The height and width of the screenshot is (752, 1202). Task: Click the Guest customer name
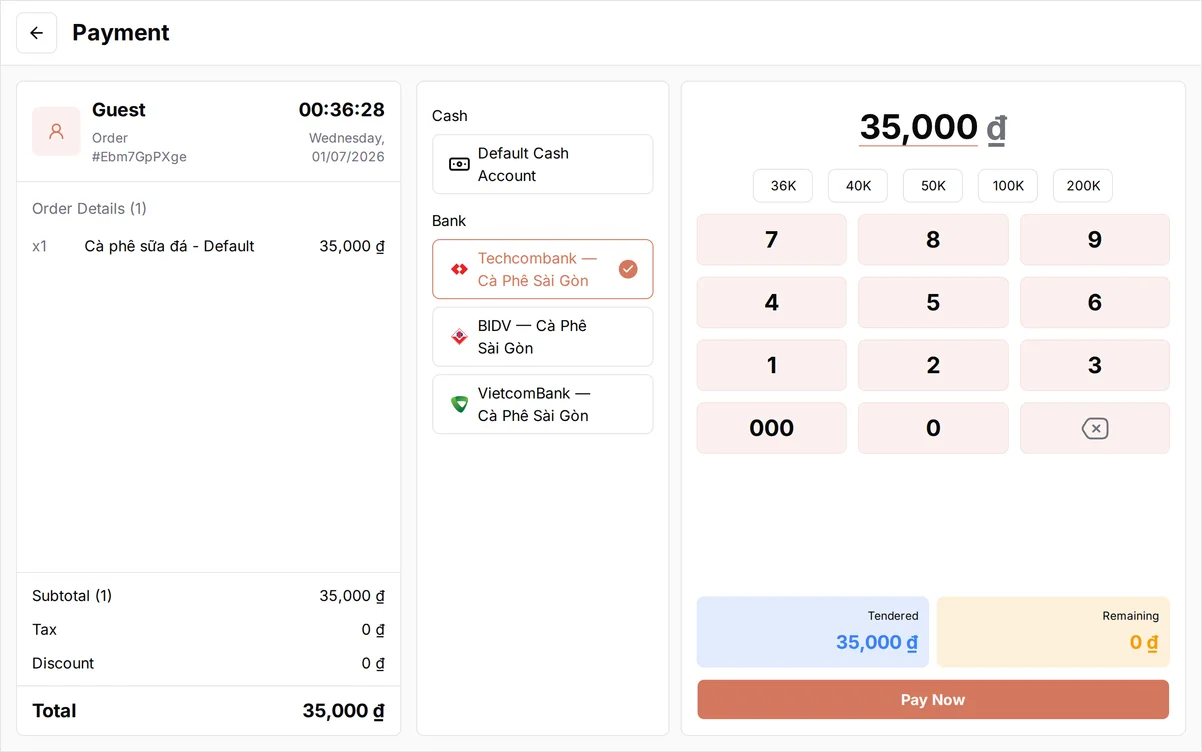coord(119,110)
